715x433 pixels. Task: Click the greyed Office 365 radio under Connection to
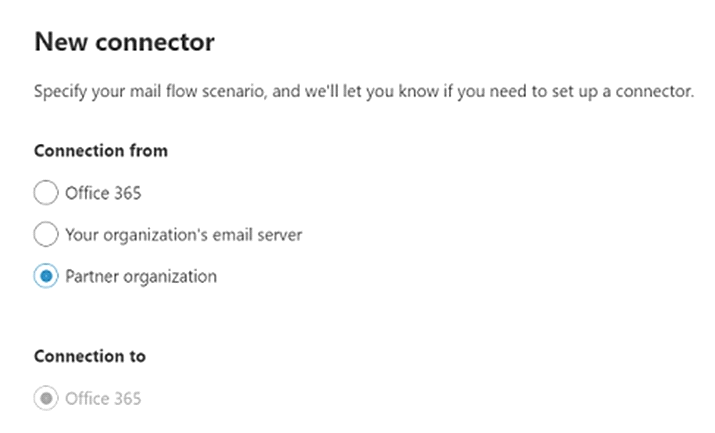[x=46, y=398]
